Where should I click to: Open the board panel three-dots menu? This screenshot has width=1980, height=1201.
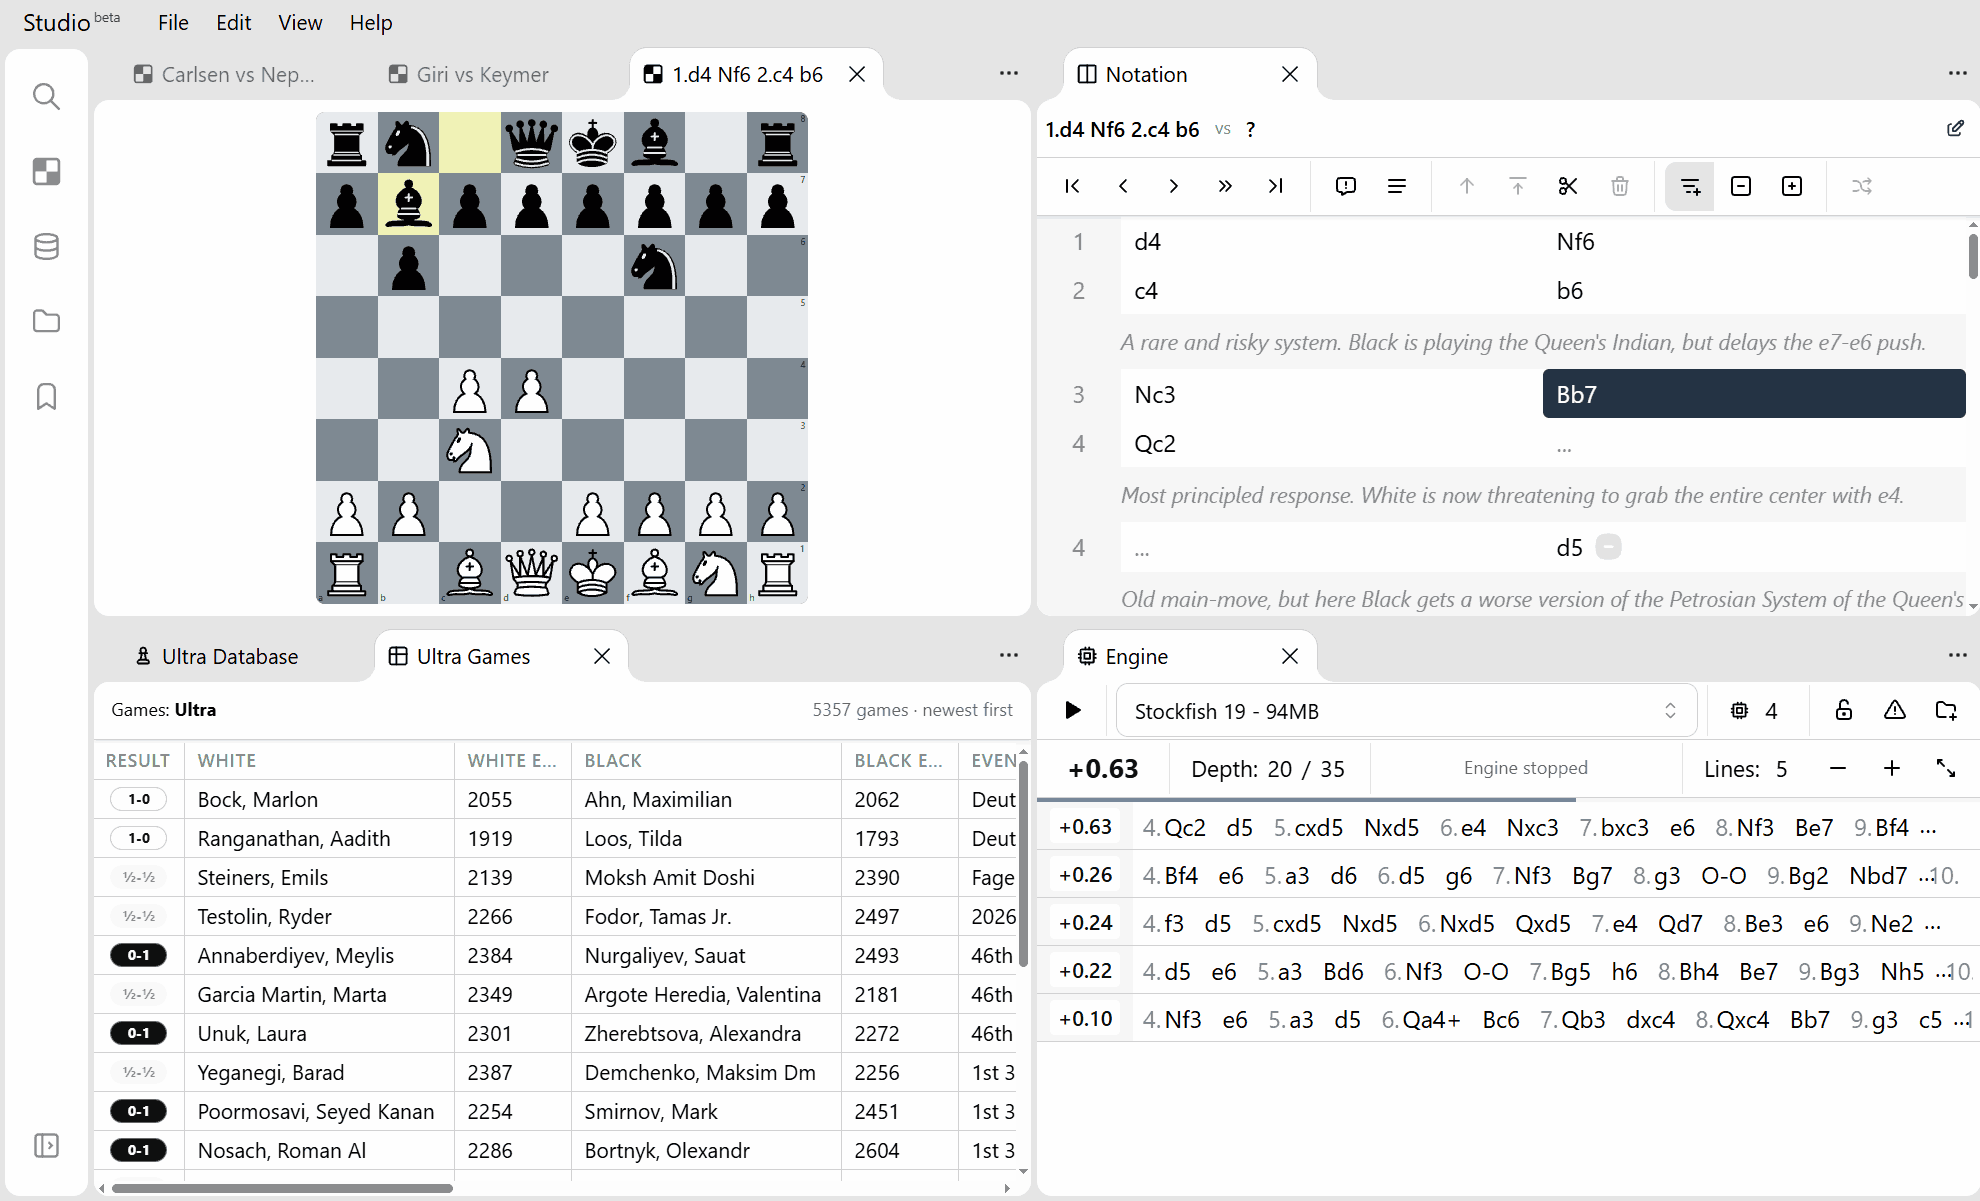pyautogui.click(x=1009, y=73)
